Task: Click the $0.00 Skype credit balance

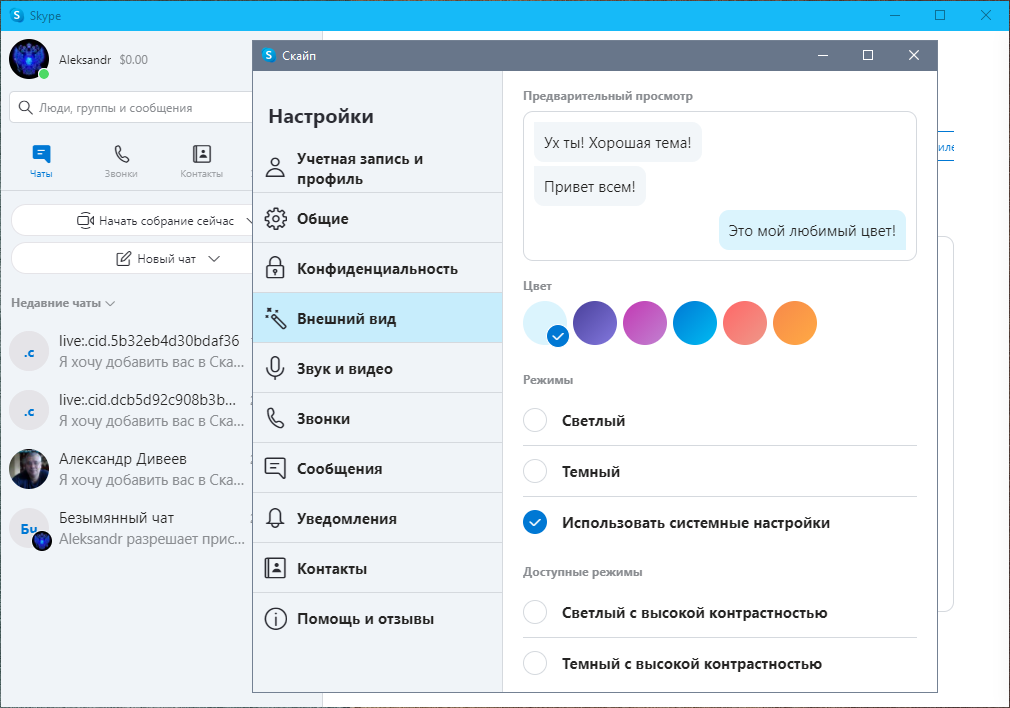Action: 133,60
